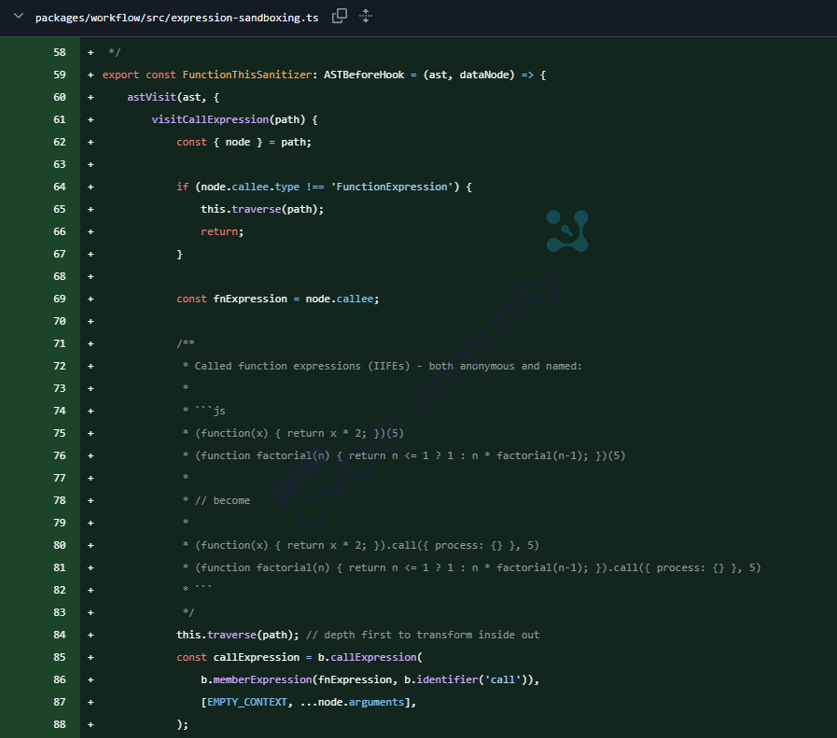
Task: Select line number 80
Action: (x=59, y=545)
